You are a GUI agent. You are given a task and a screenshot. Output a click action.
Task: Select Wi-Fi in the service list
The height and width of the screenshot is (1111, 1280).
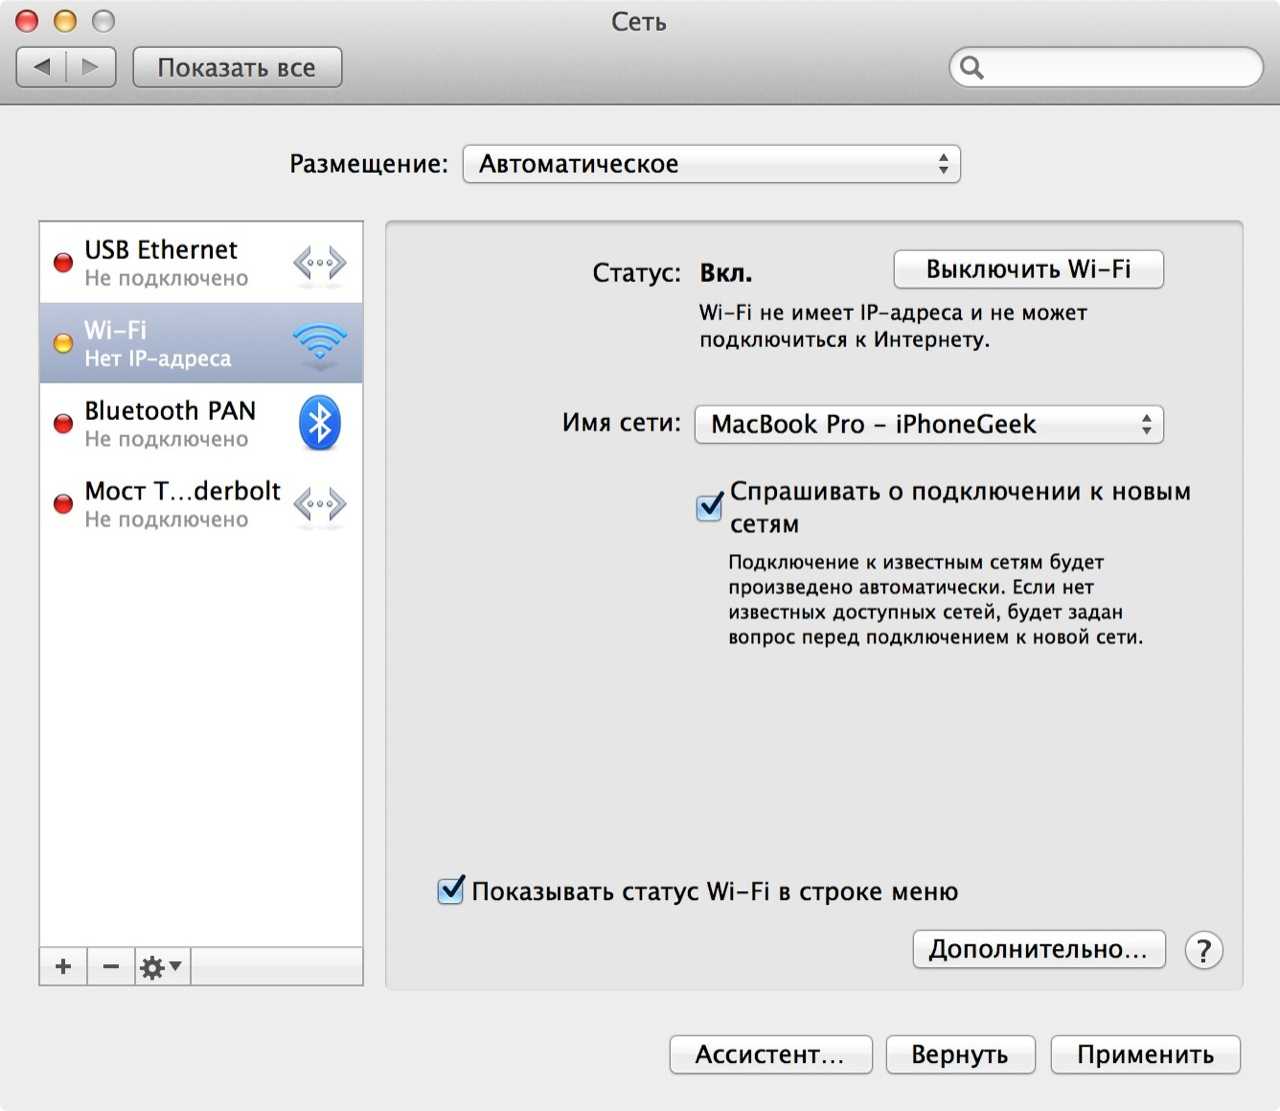201,343
